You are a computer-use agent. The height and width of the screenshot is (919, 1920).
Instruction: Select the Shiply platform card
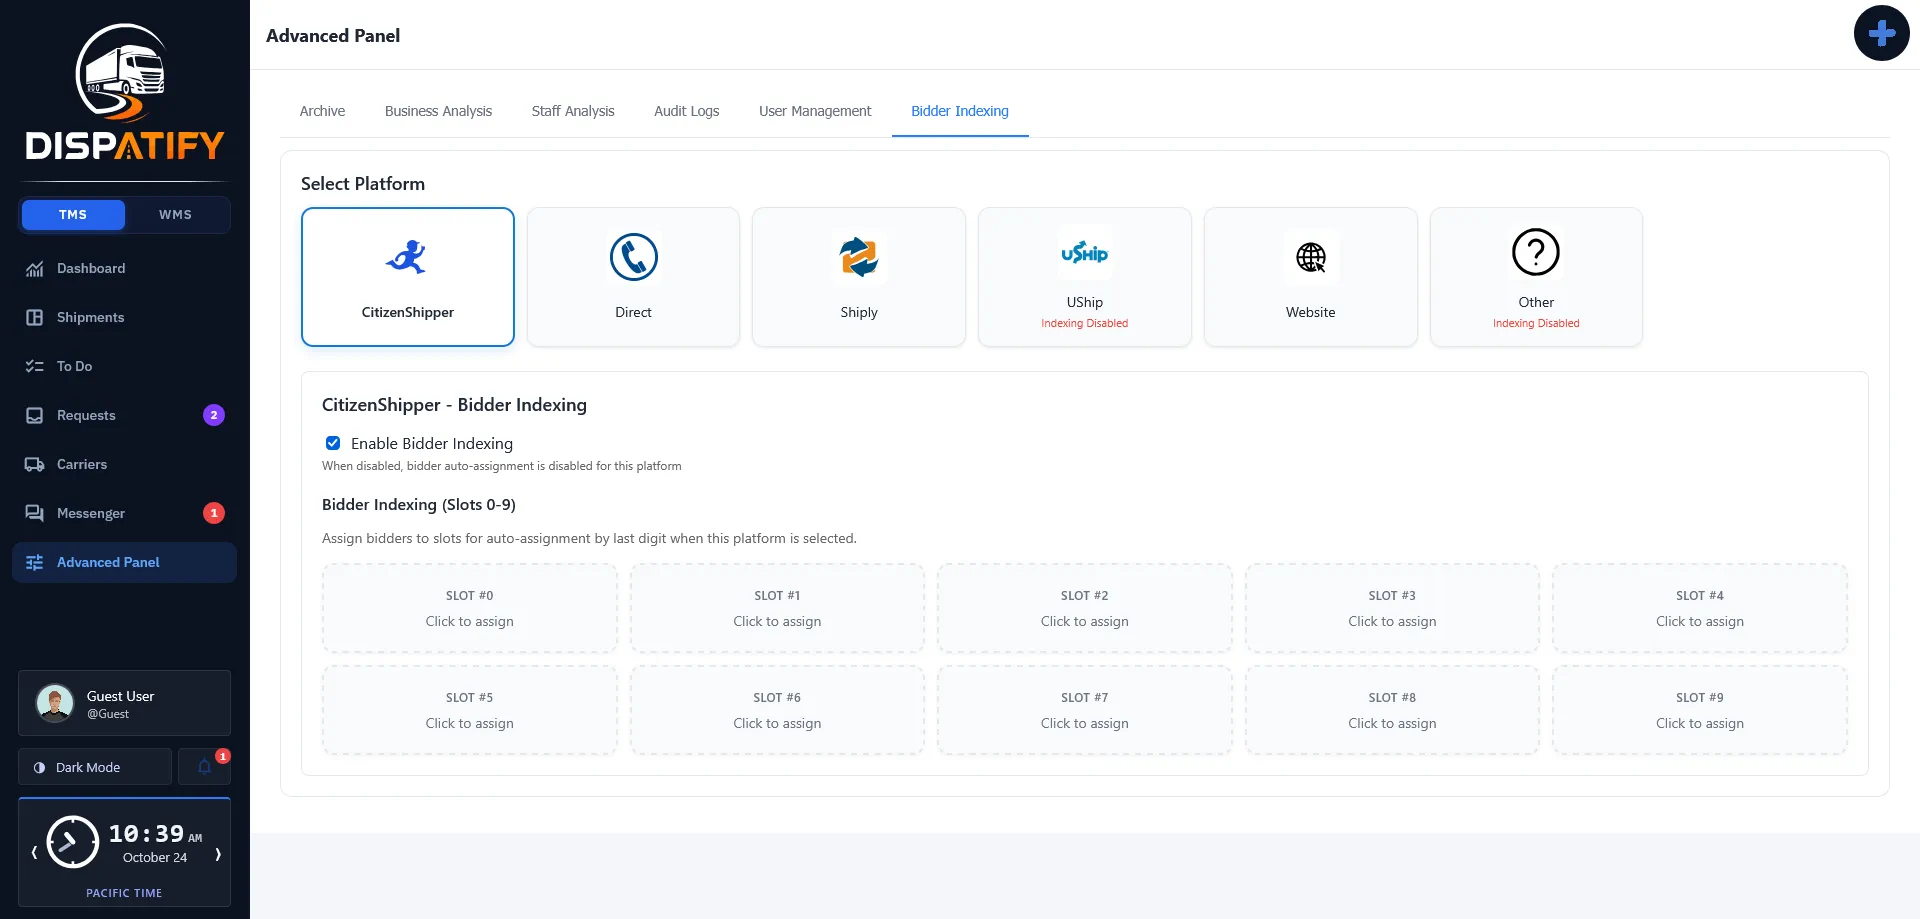858,277
